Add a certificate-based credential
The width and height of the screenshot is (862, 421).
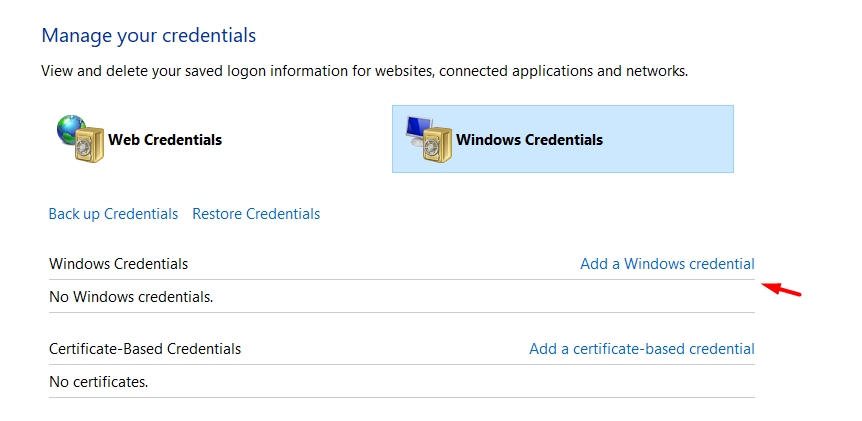pos(642,349)
